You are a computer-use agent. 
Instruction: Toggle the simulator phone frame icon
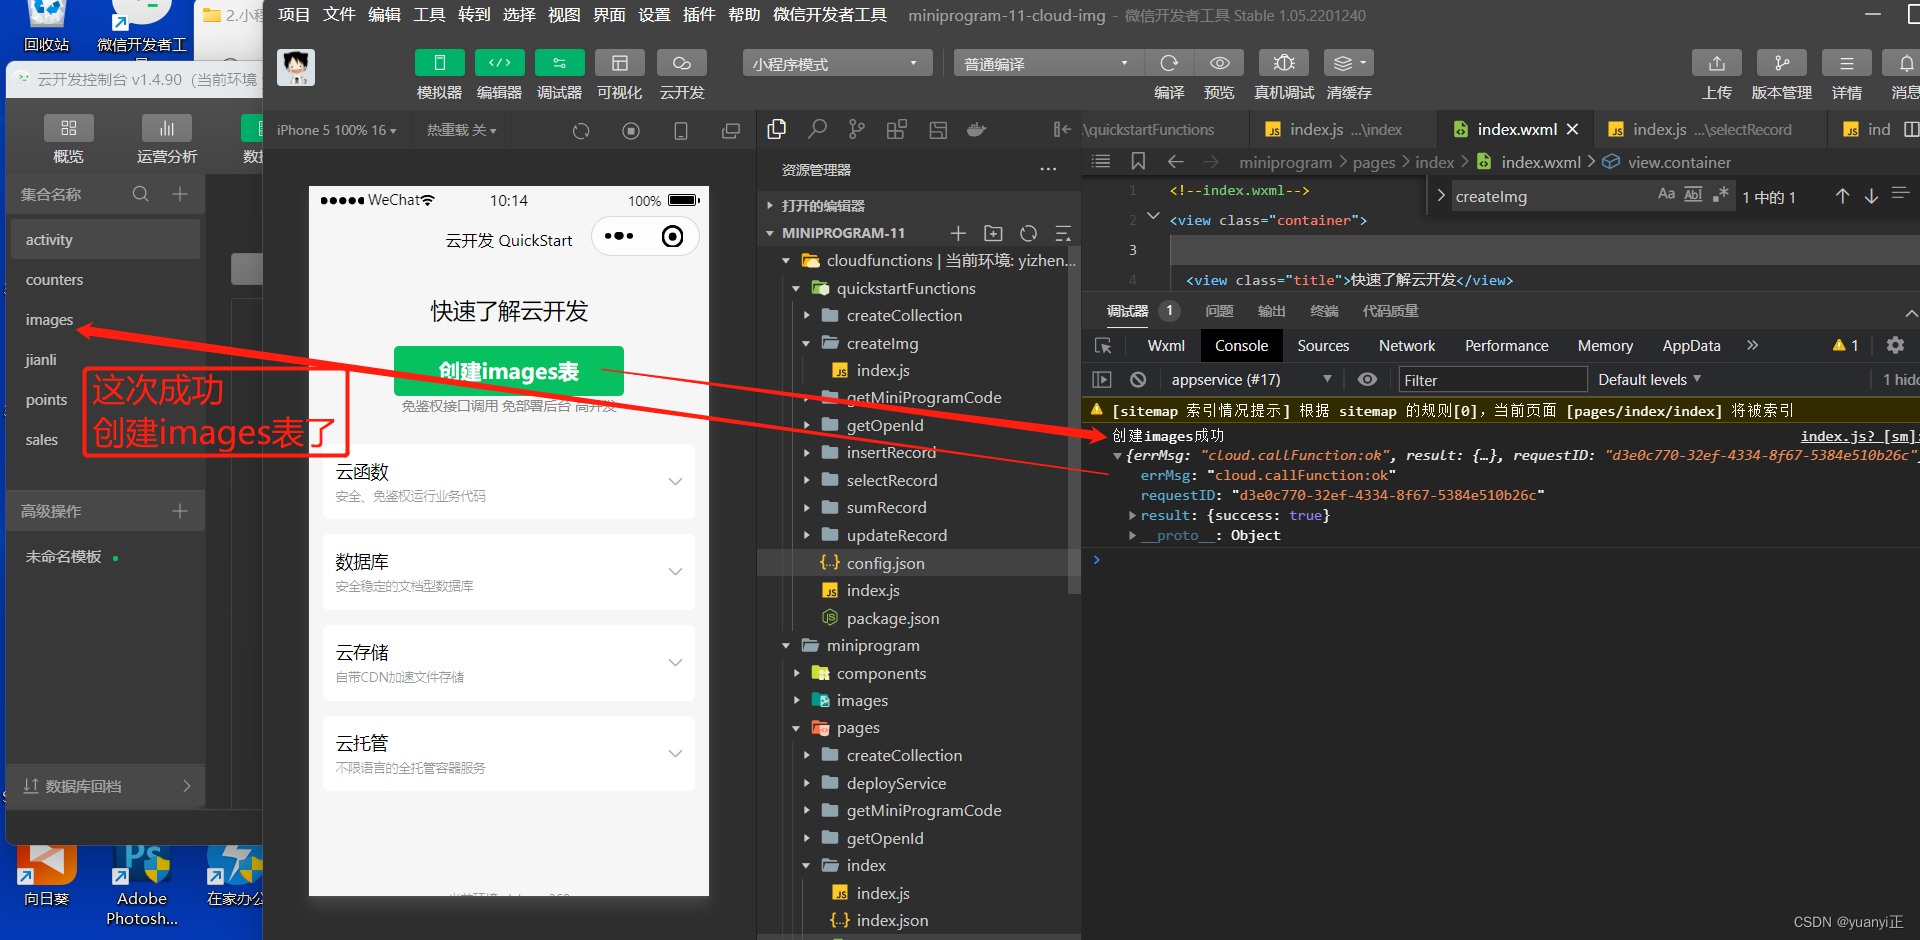[681, 131]
